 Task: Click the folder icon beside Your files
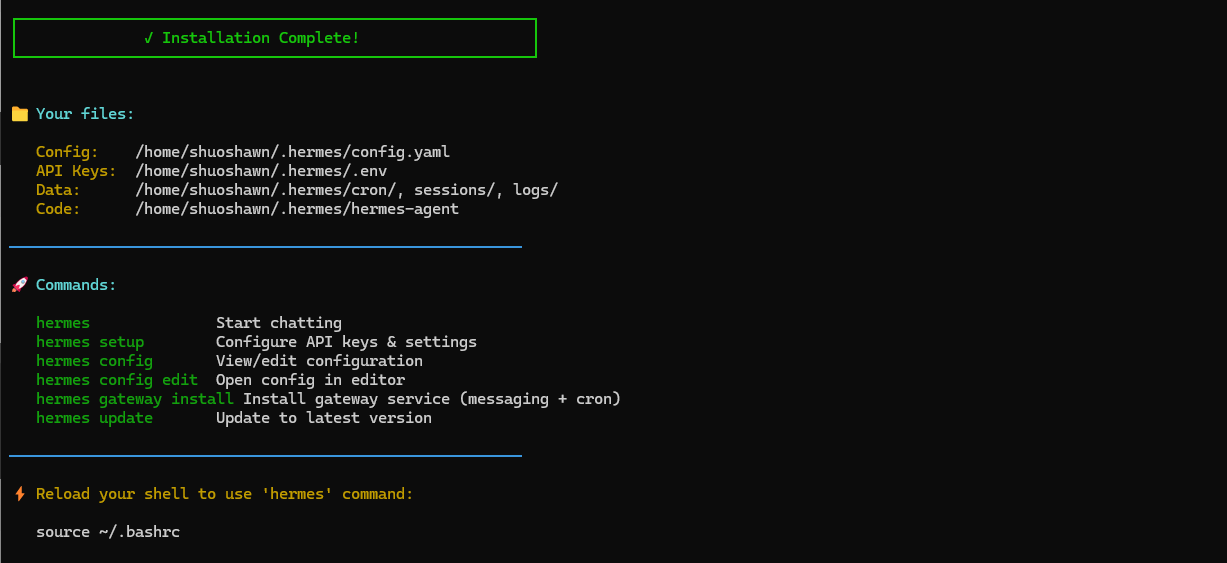click(20, 114)
